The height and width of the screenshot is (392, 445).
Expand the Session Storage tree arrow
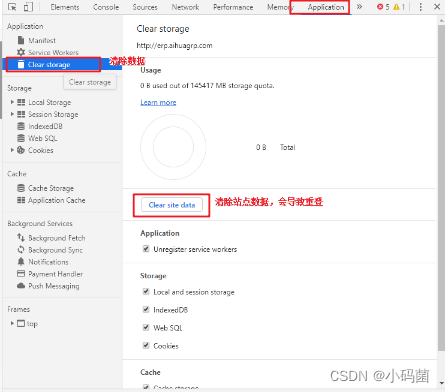12,114
